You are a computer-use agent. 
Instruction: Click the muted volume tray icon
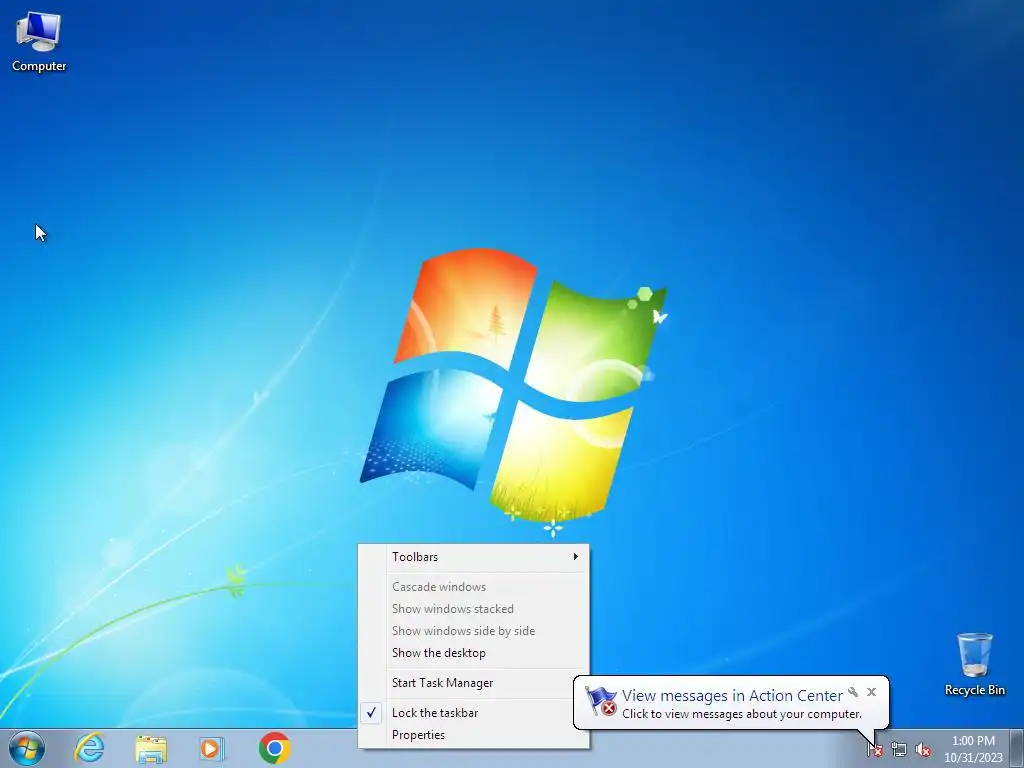pyautogui.click(x=923, y=750)
